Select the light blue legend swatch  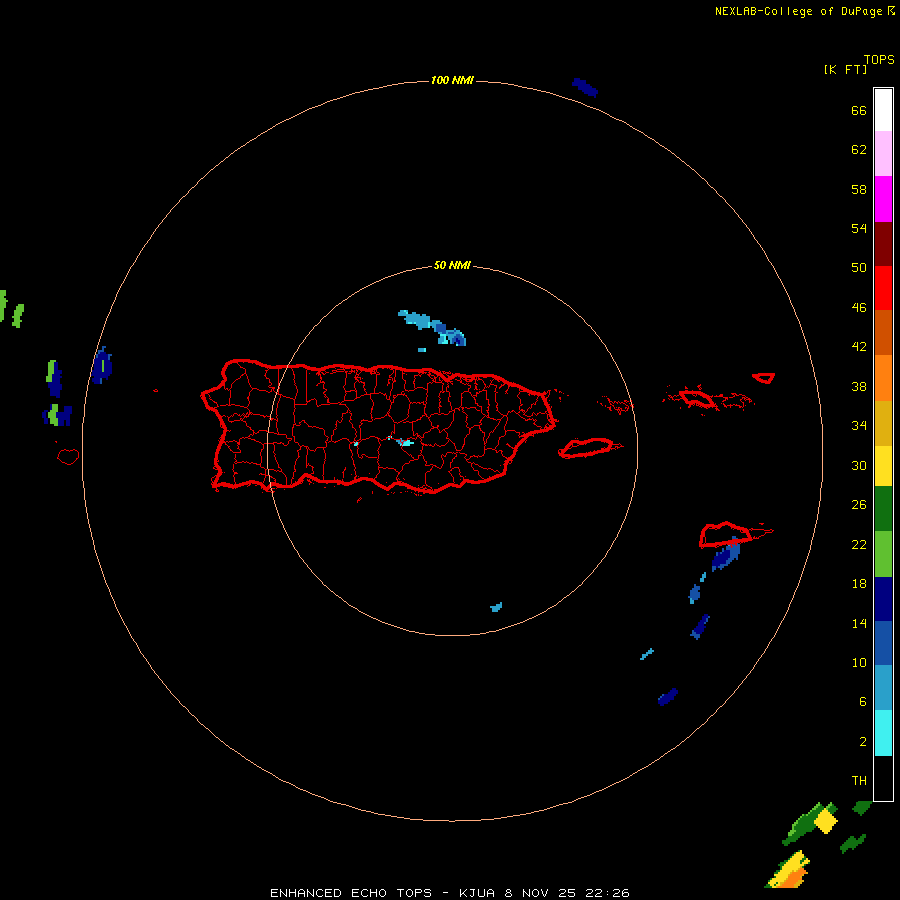(x=883, y=688)
